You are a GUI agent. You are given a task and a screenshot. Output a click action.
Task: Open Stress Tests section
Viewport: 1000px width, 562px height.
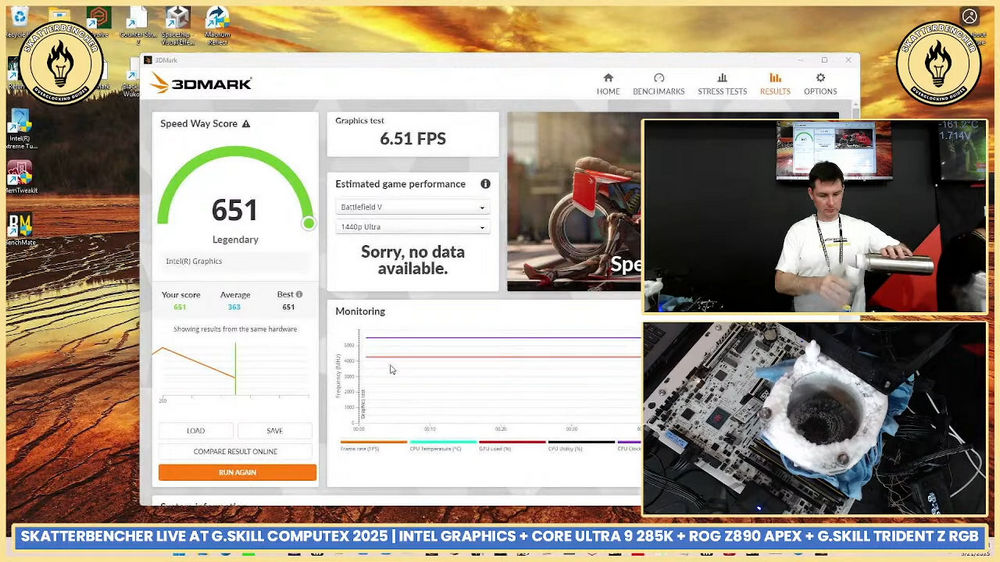722,84
